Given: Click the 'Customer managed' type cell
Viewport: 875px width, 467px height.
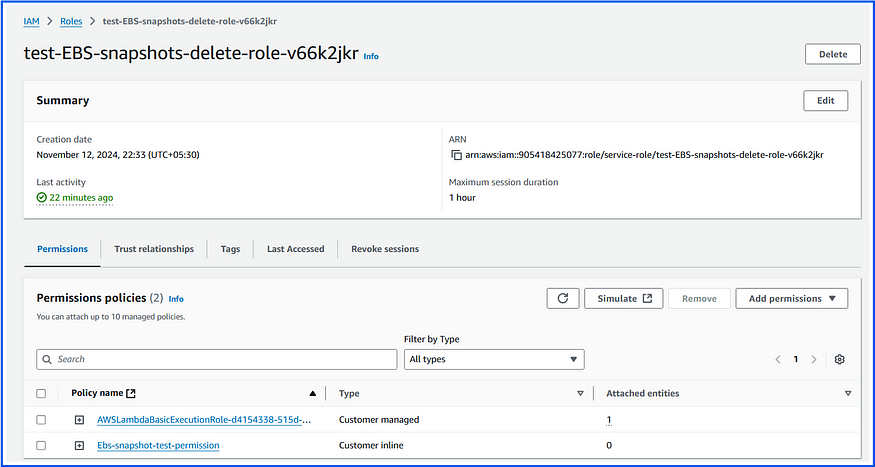Looking at the screenshot, I should pyautogui.click(x=379, y=420).
